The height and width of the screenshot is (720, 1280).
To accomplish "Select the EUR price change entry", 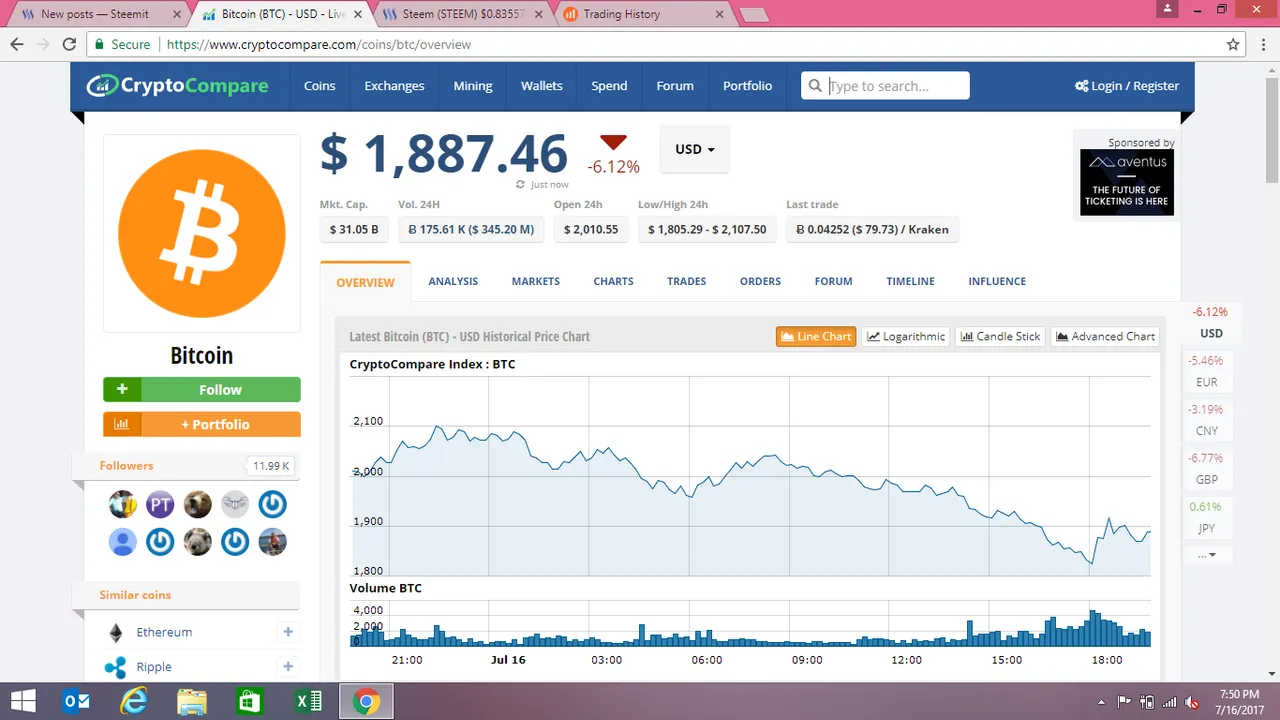I will (1207, 371).
